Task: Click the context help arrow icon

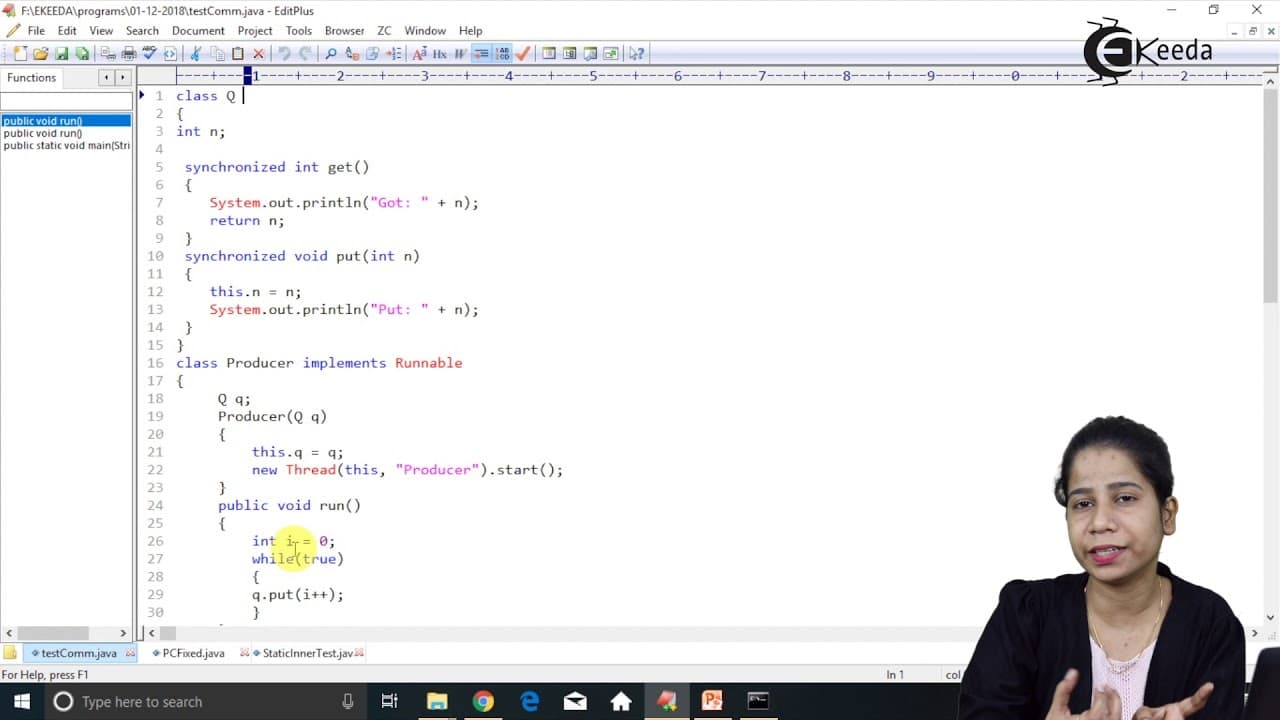Action: (637, 53)
